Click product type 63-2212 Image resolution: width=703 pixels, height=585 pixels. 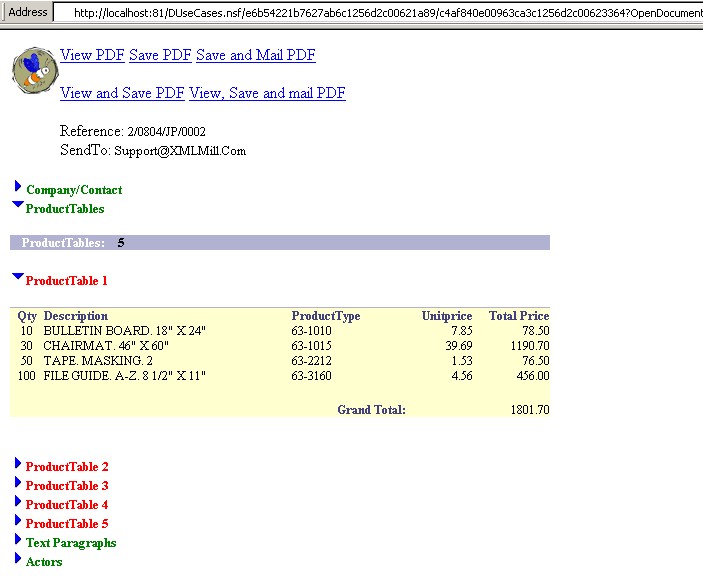(x=312, y=361)
